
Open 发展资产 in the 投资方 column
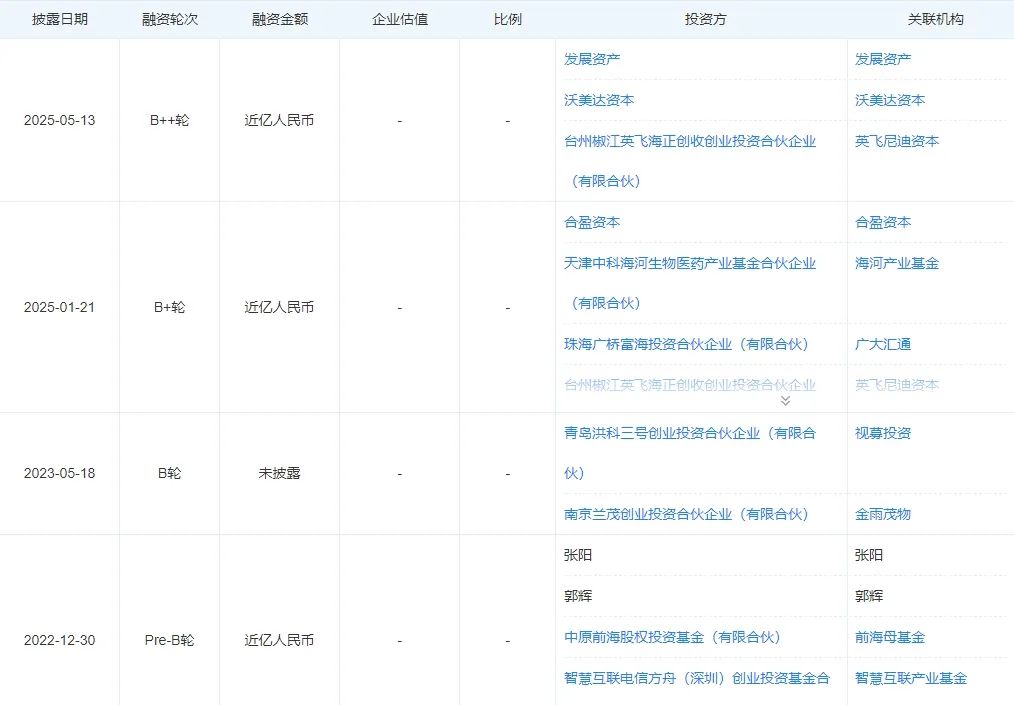click(592, 59)
